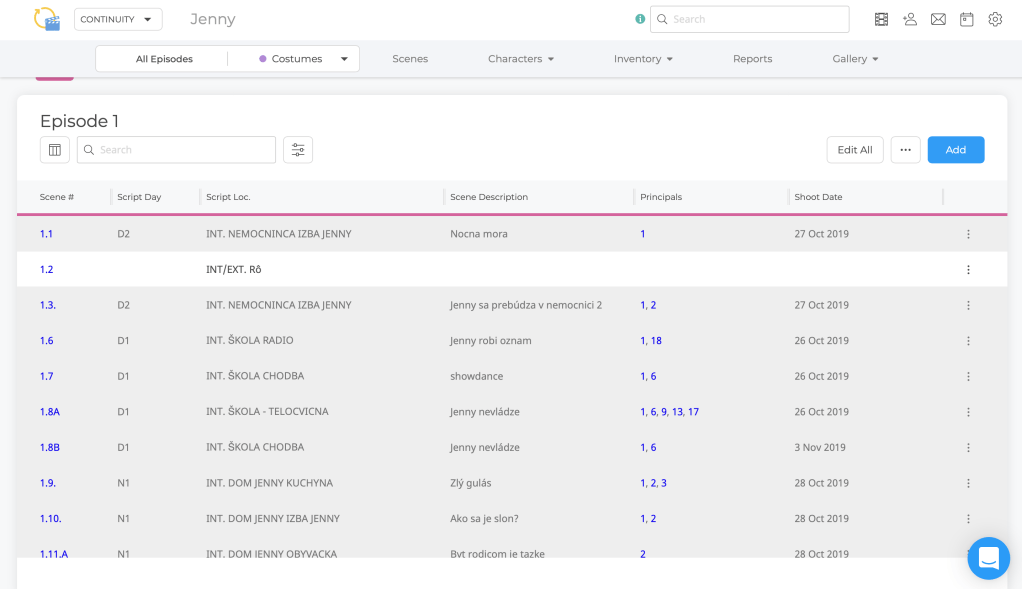Click the film strip icon in header
The height and width of the screenshot is (589, 1022).
tap(881, 19)
